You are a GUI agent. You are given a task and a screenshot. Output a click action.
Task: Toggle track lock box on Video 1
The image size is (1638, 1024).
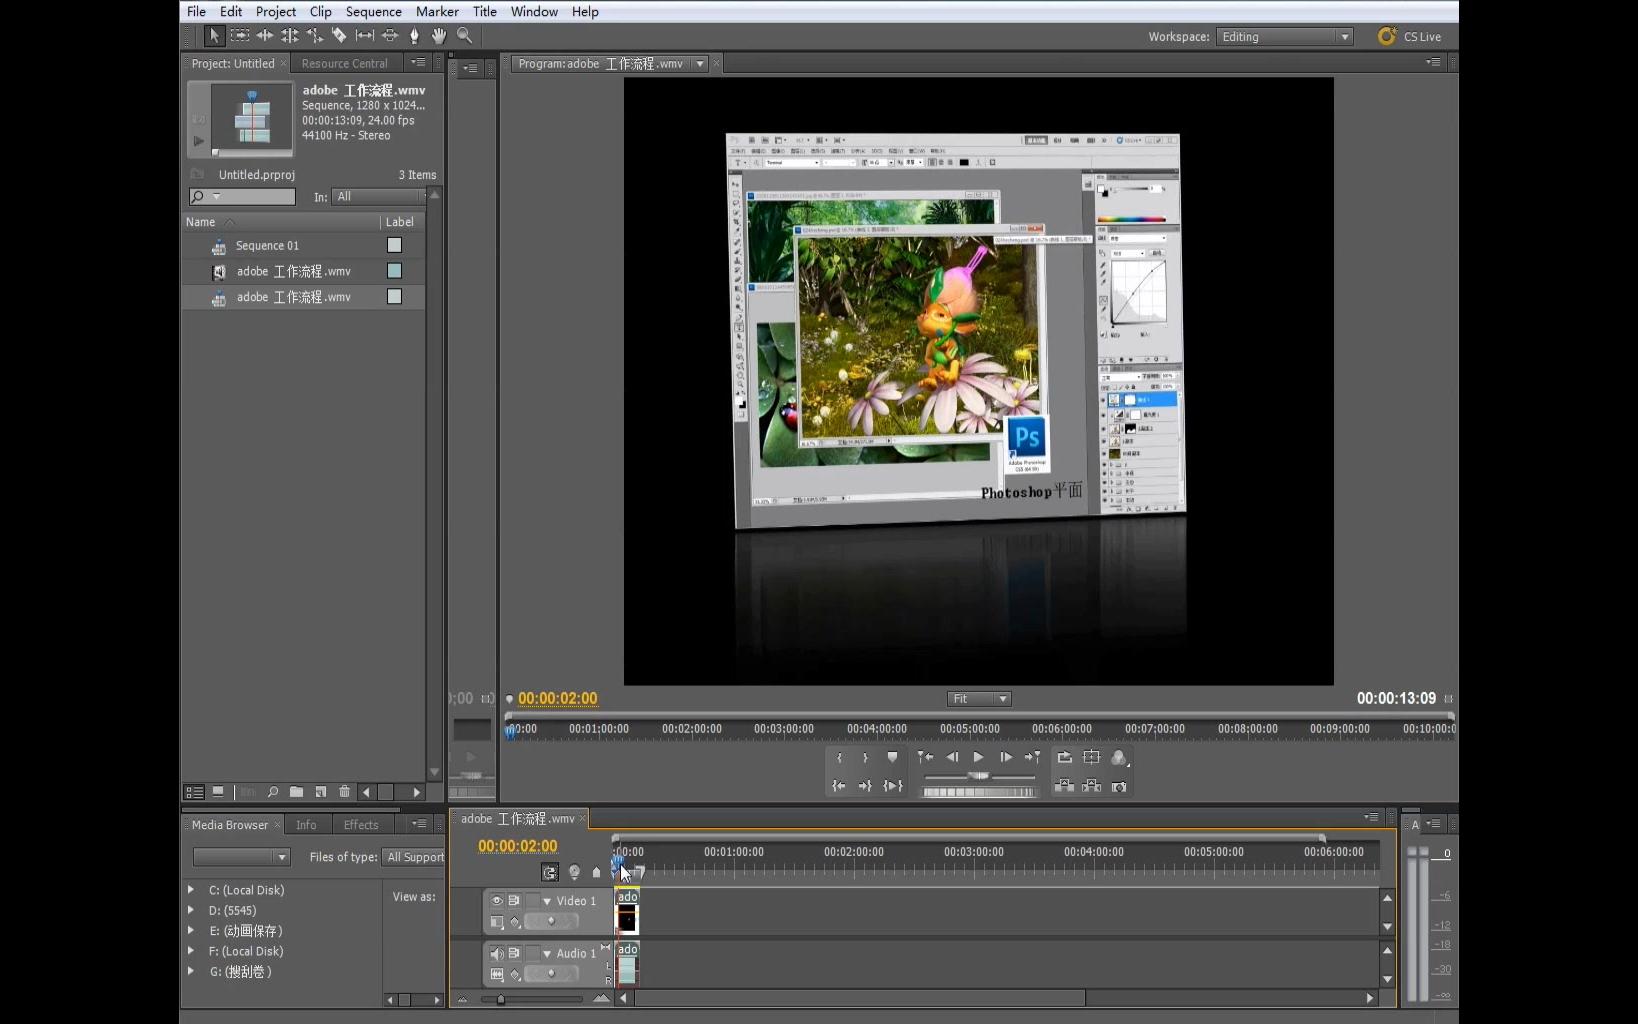click(x=533, y=901)
